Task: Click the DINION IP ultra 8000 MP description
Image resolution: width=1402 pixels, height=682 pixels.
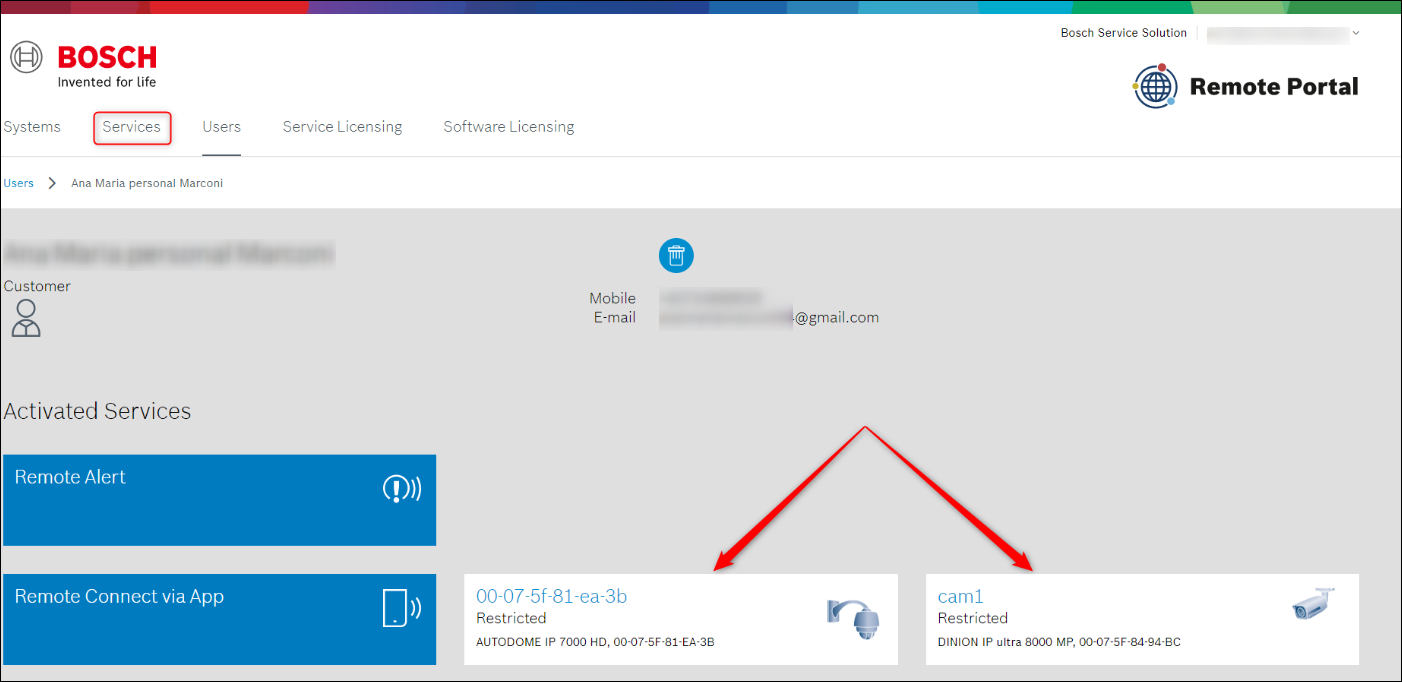Action: pyautogui.click(x=1059, y=642)
